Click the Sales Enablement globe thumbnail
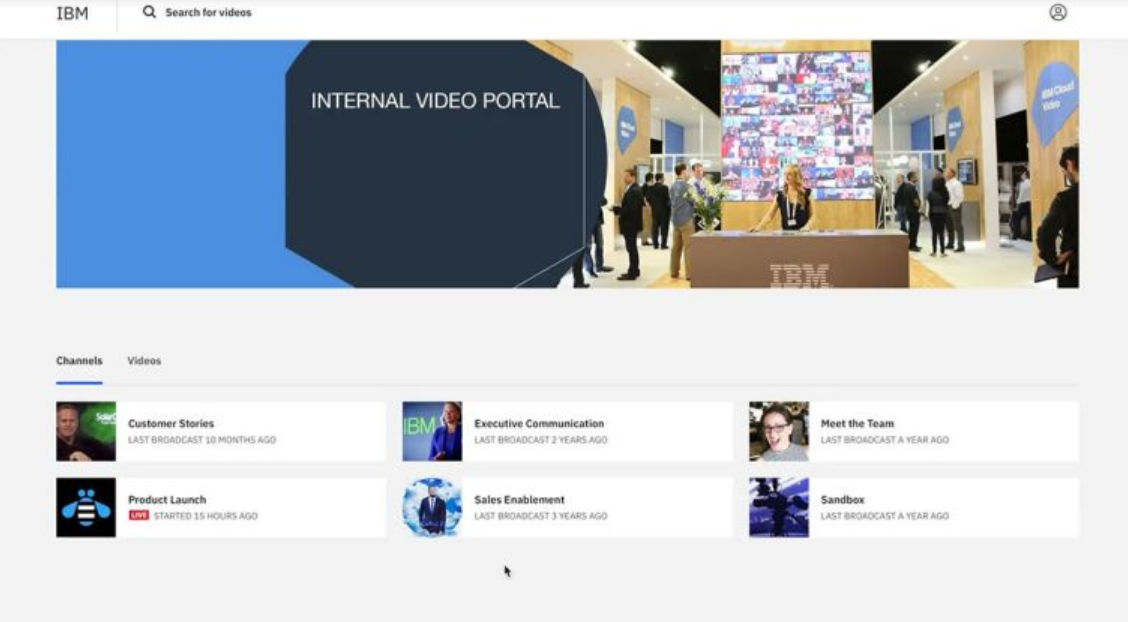The image size is (1128, 622). click(x=433, y=508)
